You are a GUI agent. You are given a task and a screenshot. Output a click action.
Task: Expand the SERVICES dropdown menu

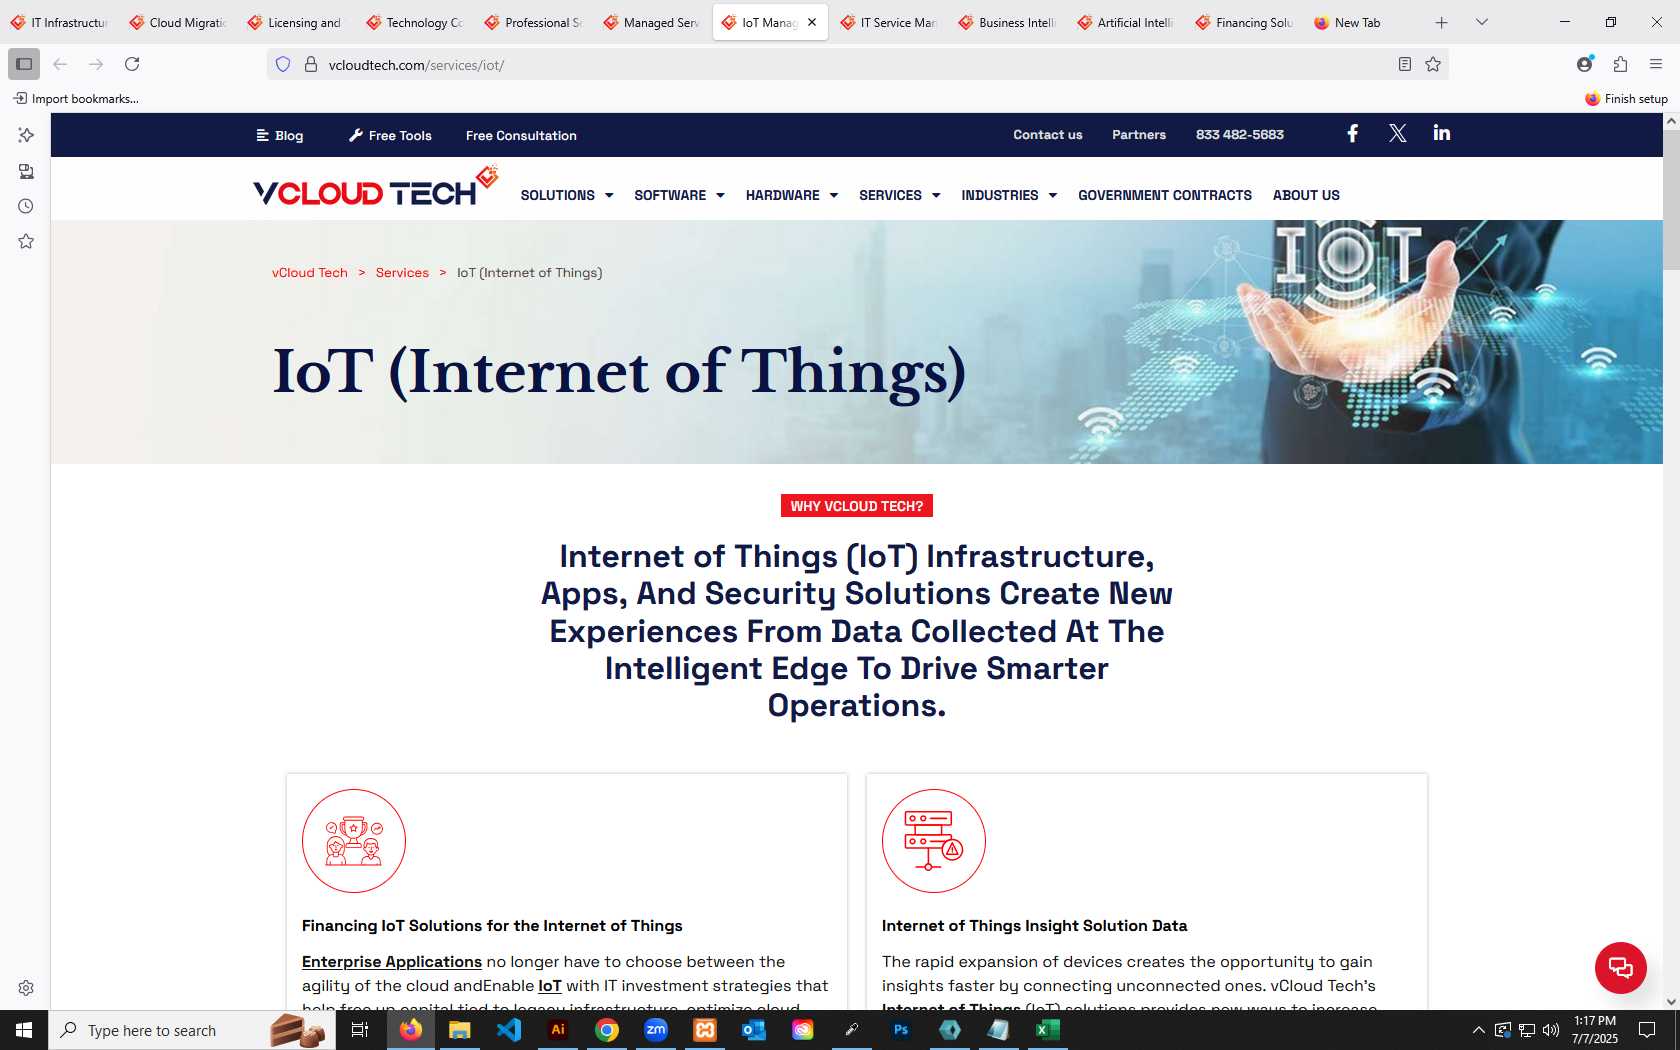click(899, 195)
